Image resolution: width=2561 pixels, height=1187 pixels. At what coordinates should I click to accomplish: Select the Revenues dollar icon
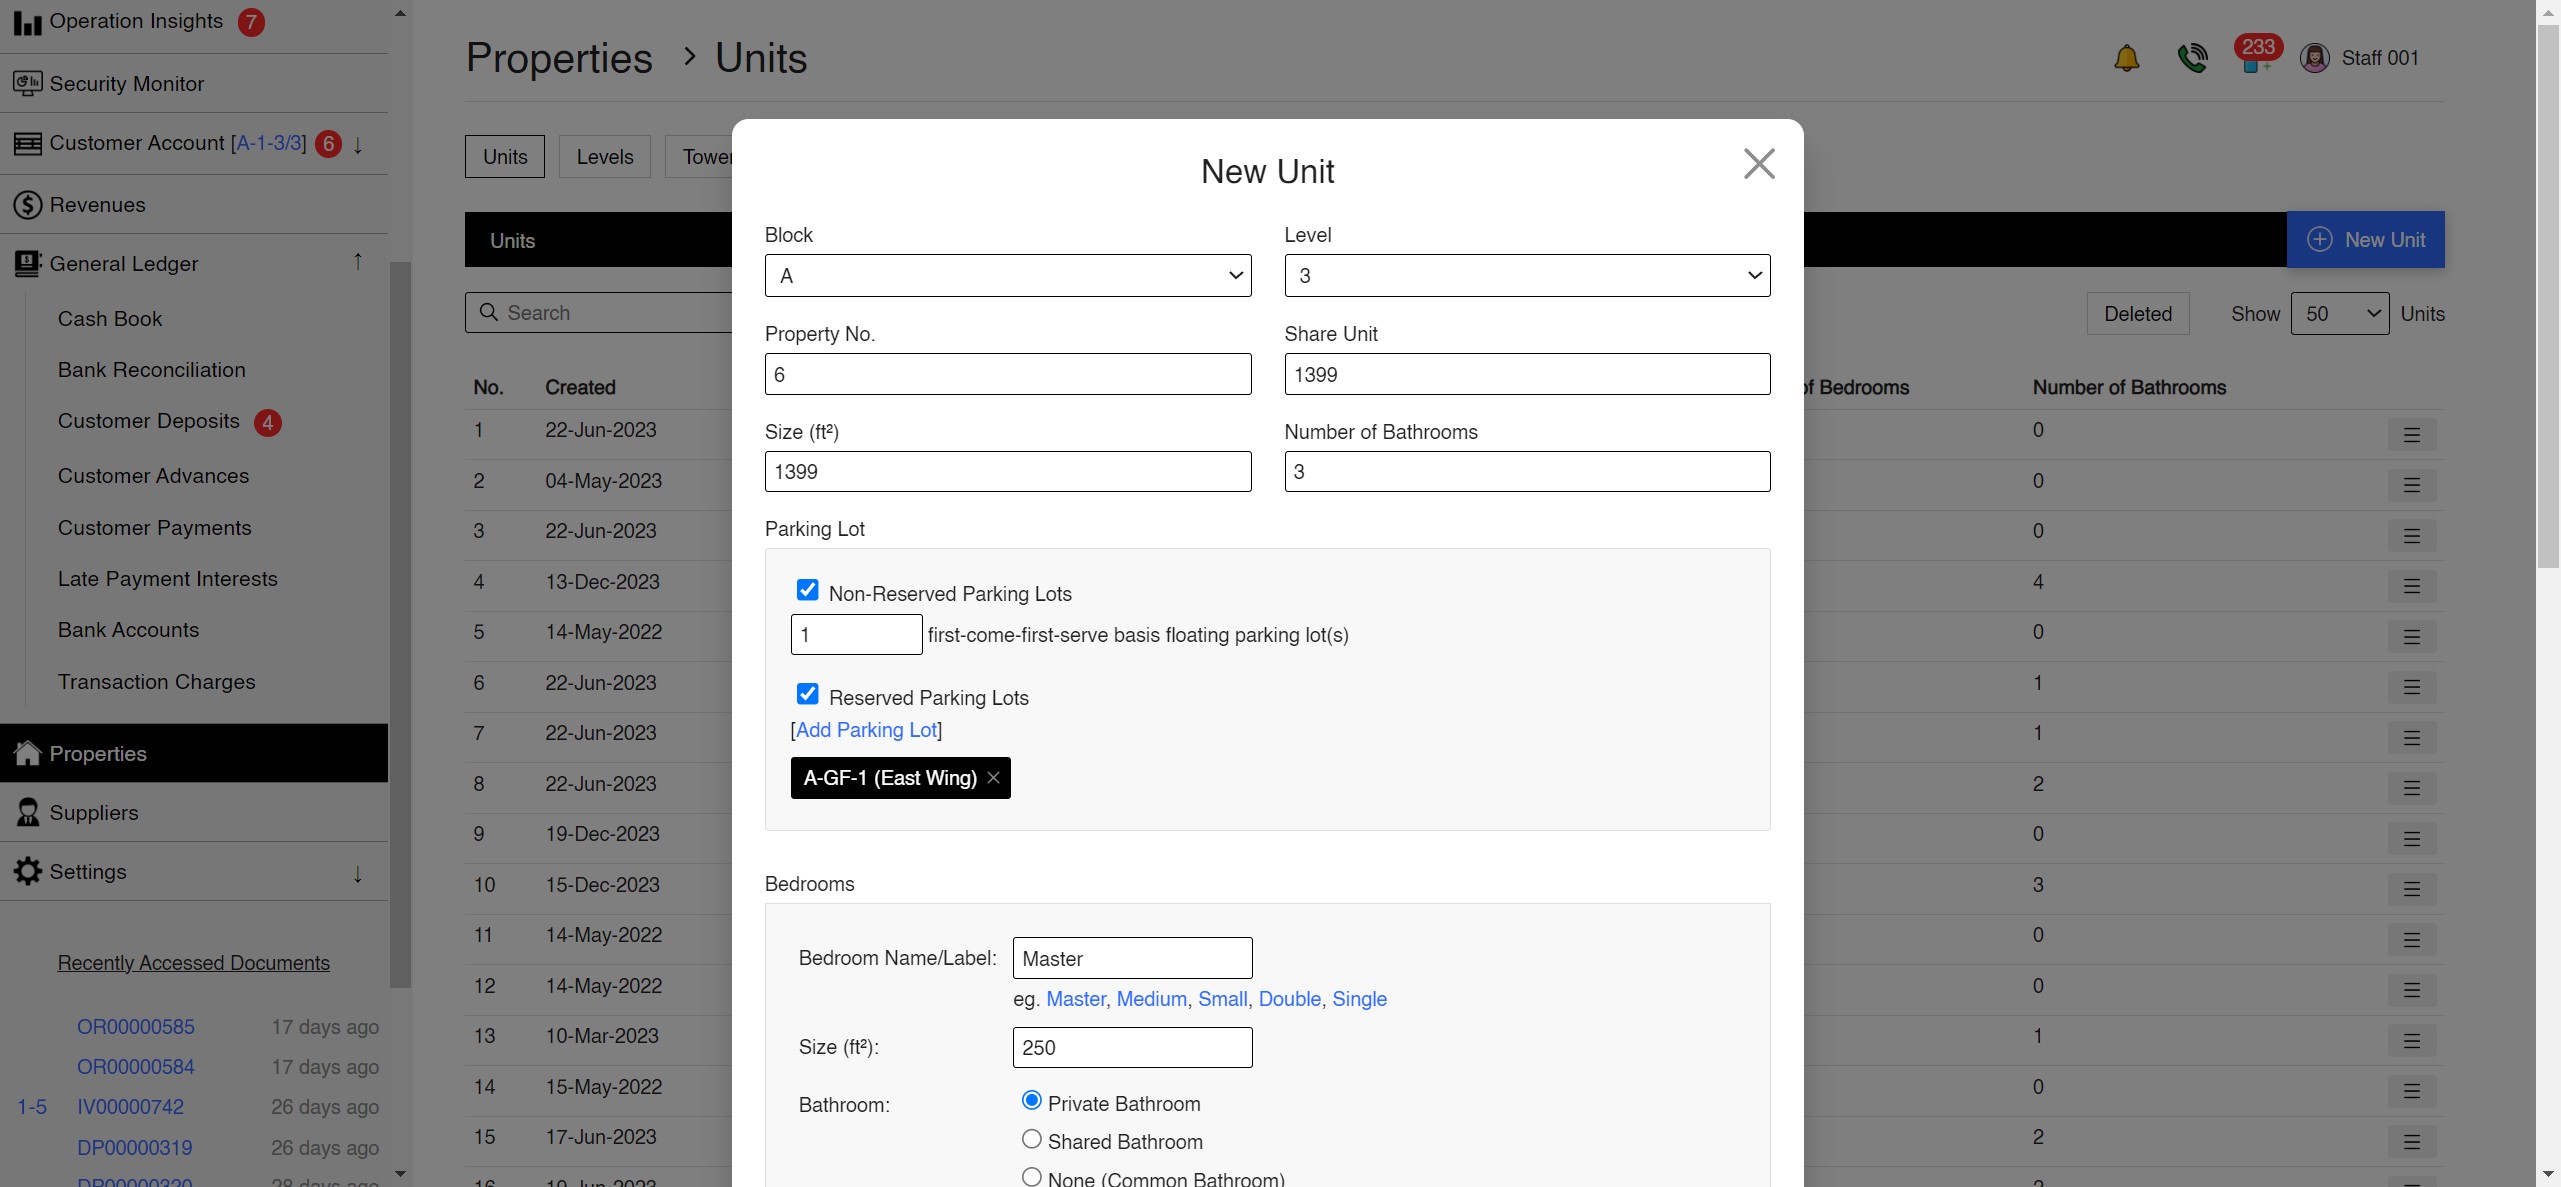(29, 205)
